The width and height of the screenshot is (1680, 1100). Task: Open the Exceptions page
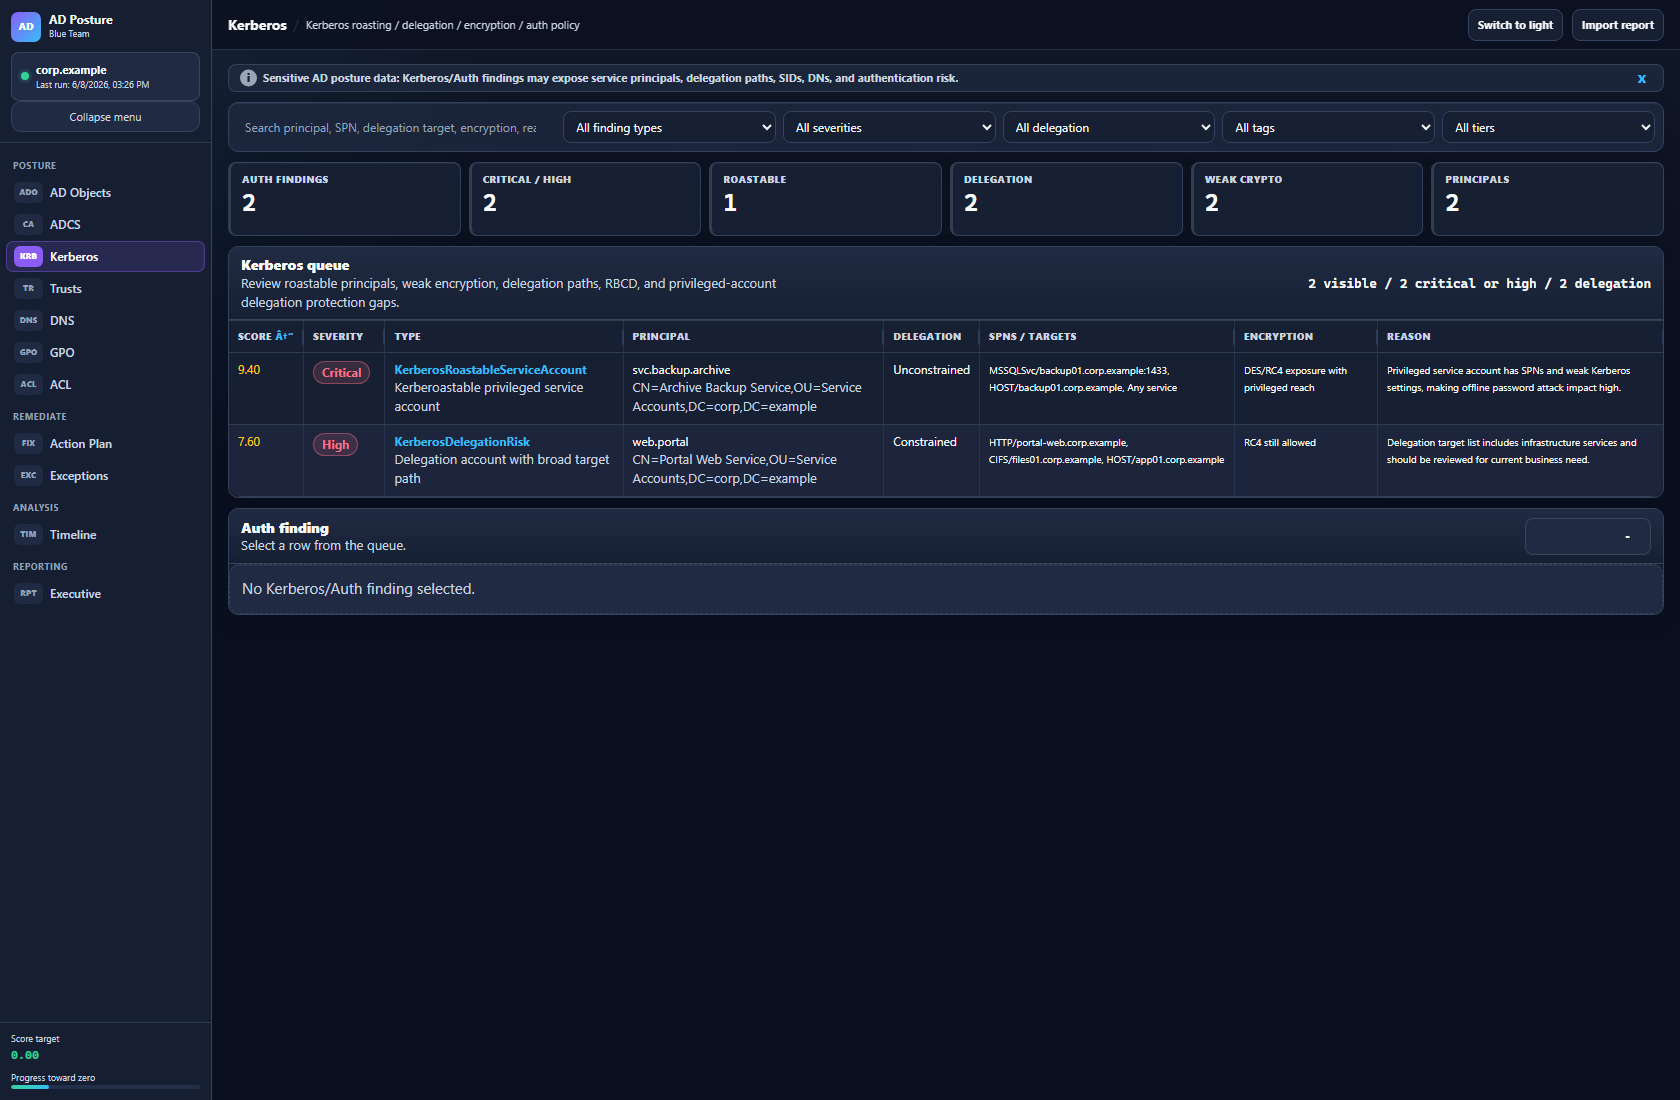[x=105, y=476]
